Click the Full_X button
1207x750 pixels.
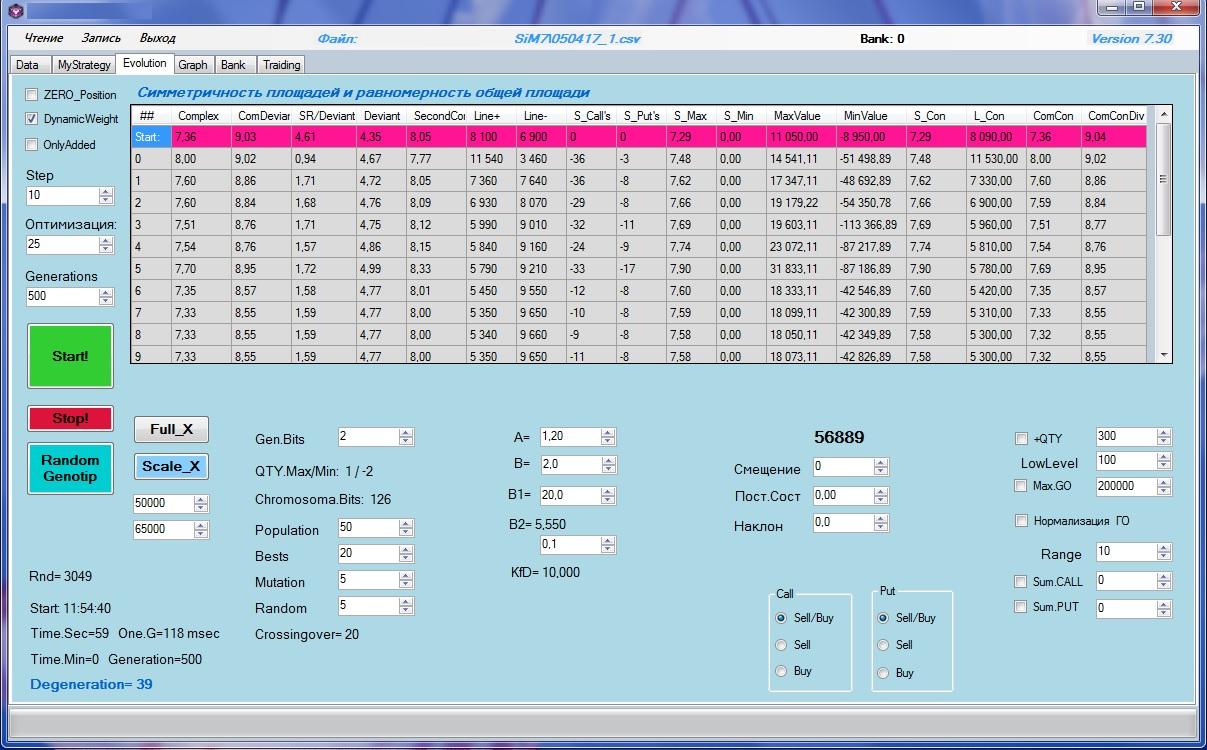pos(171,429)
